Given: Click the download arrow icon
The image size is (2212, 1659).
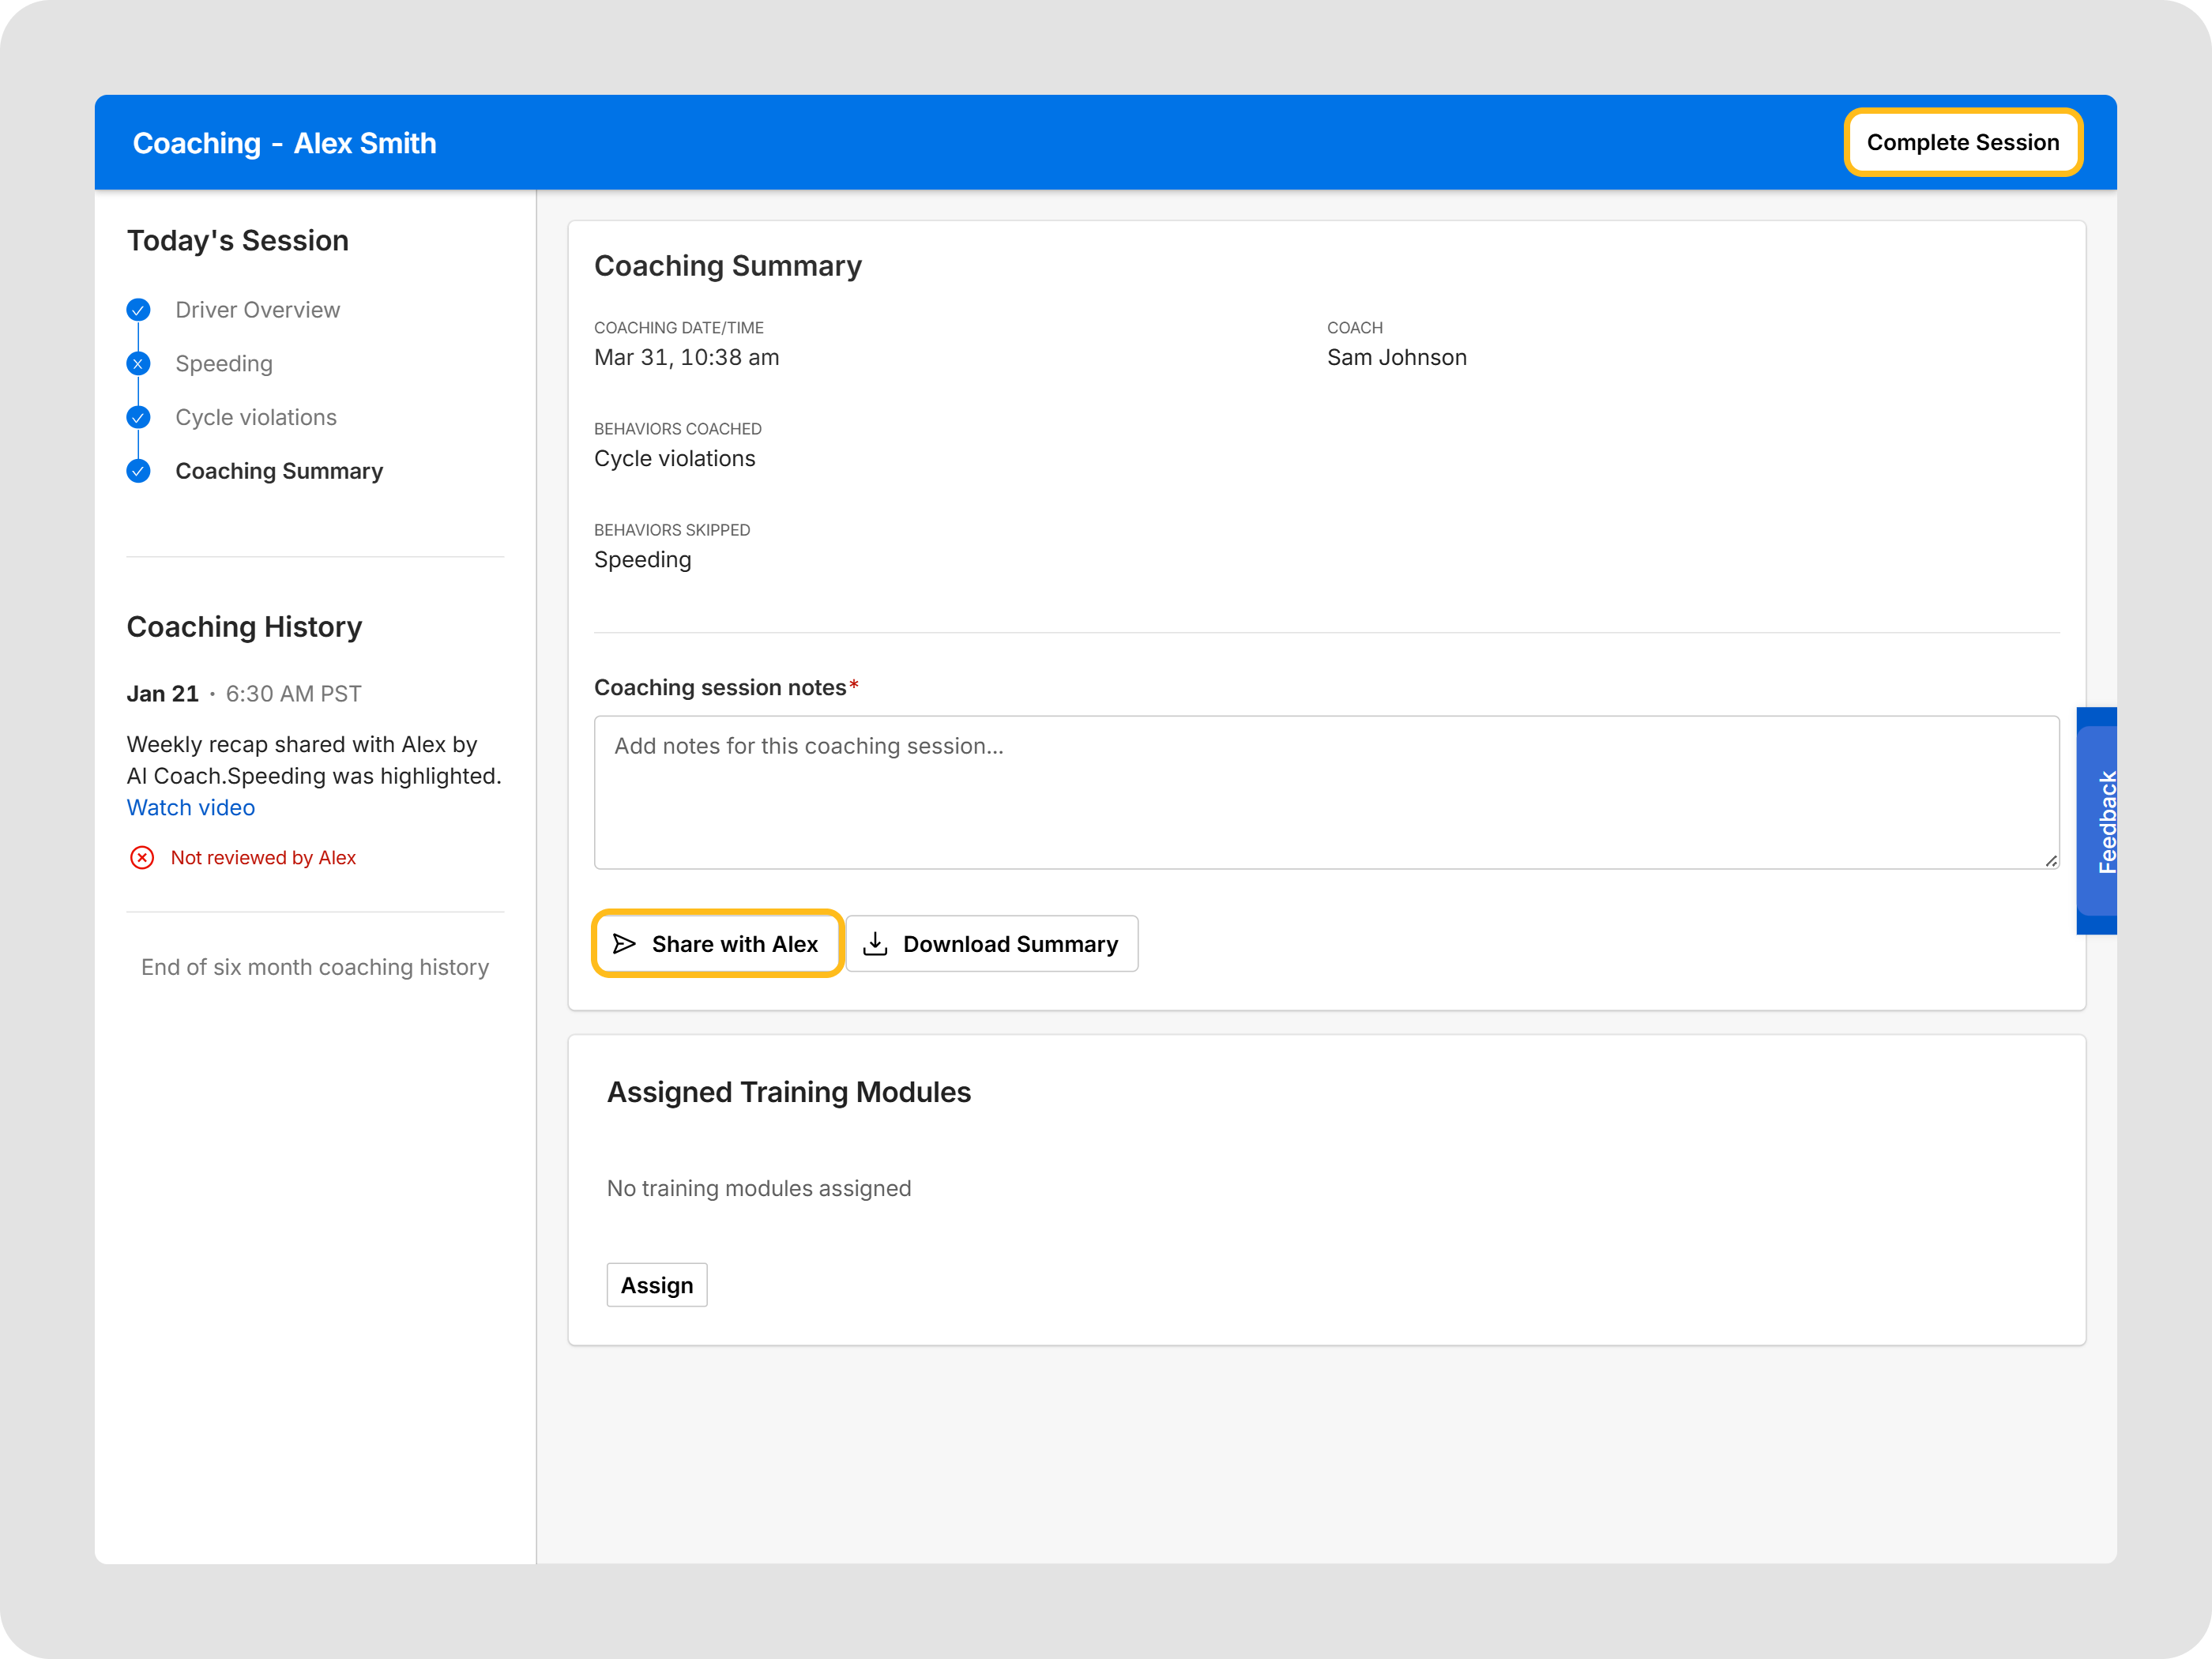Looking at the screenshot, I should (875, 944).
